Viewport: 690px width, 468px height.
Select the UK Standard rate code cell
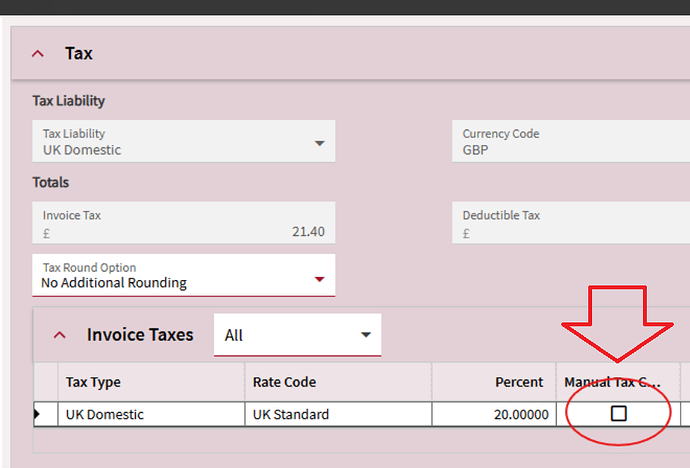pos(337,414)
